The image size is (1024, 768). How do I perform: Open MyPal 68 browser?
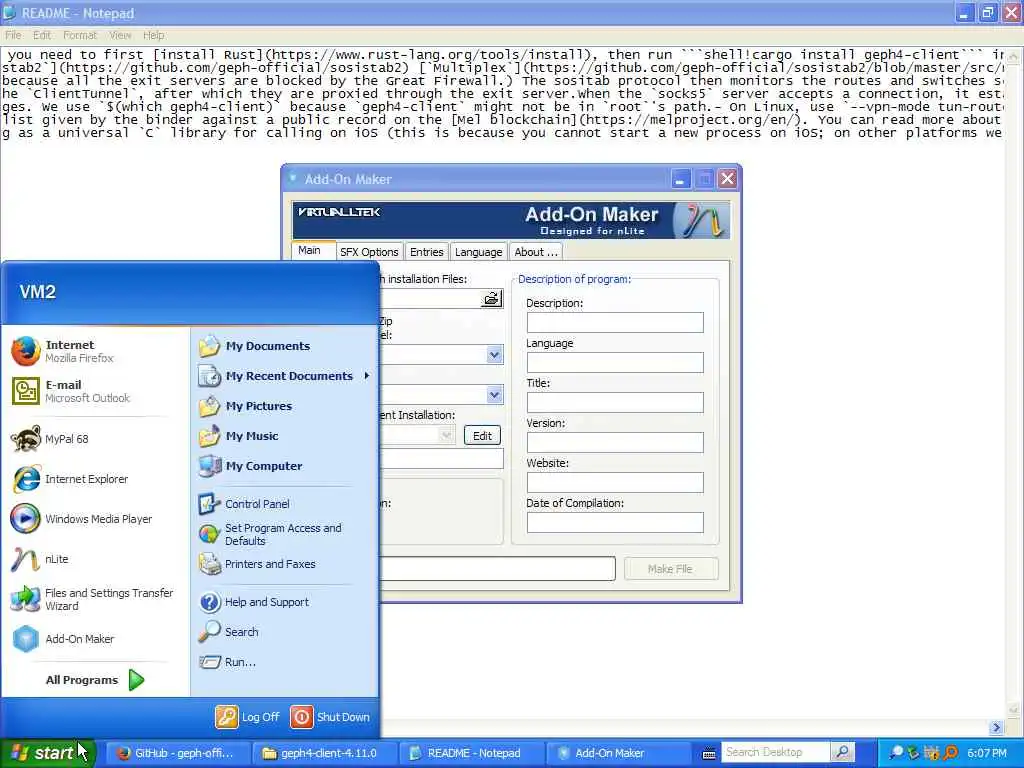click(50, 439)
